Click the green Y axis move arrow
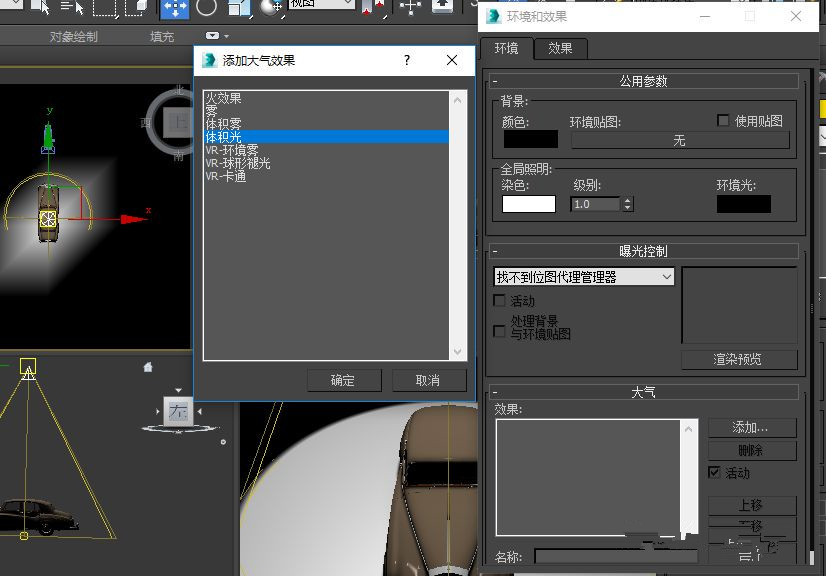The width and height of the screenshot is (826, 576). (x=48, y=136)
